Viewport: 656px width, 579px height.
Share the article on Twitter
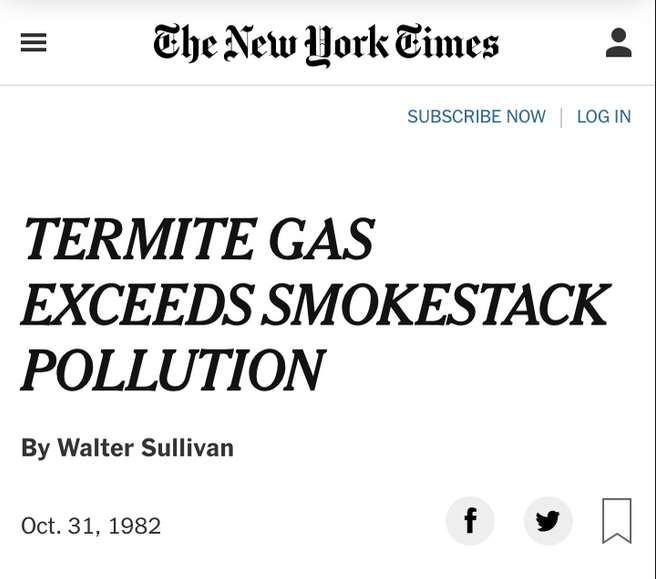click(548, 521)
